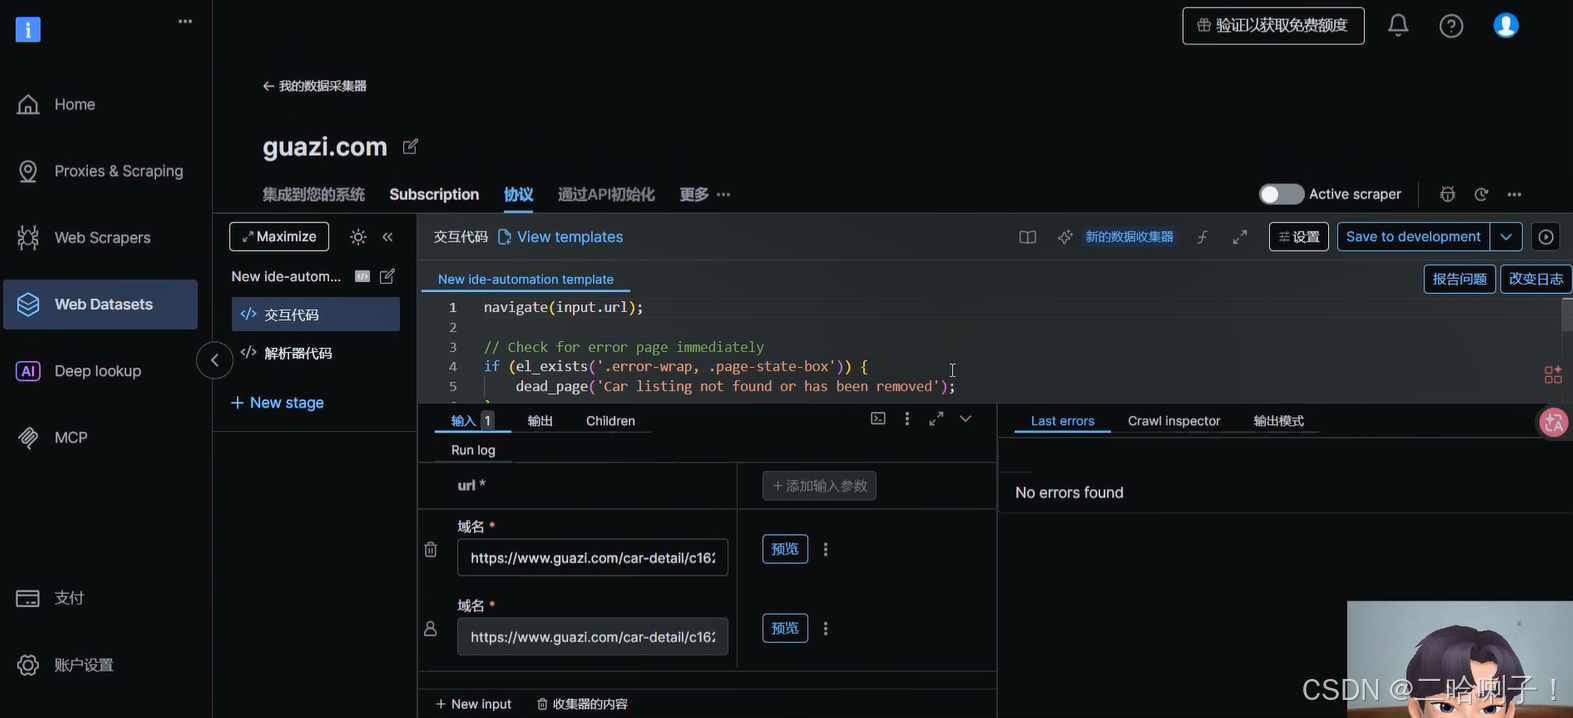The image size is (1573, 718).
Task: Open the Run log tab
Action: click(473, 450)
